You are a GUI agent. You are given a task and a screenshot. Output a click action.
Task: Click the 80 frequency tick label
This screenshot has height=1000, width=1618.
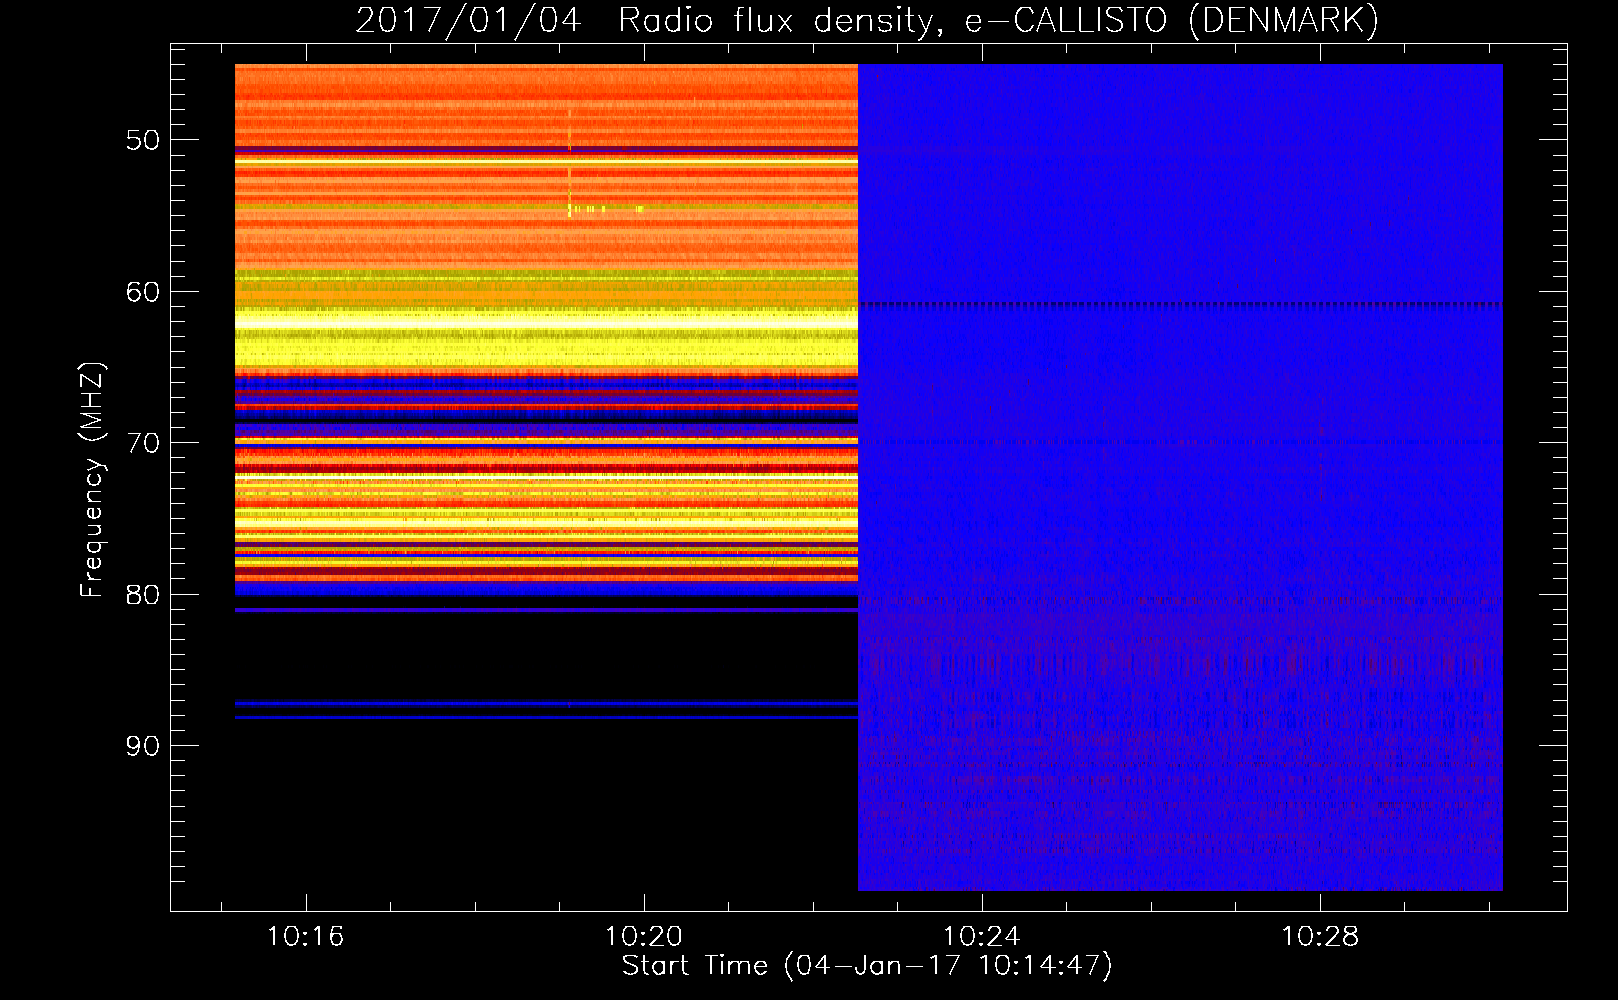pyautogui.click(x=143, y=595)
